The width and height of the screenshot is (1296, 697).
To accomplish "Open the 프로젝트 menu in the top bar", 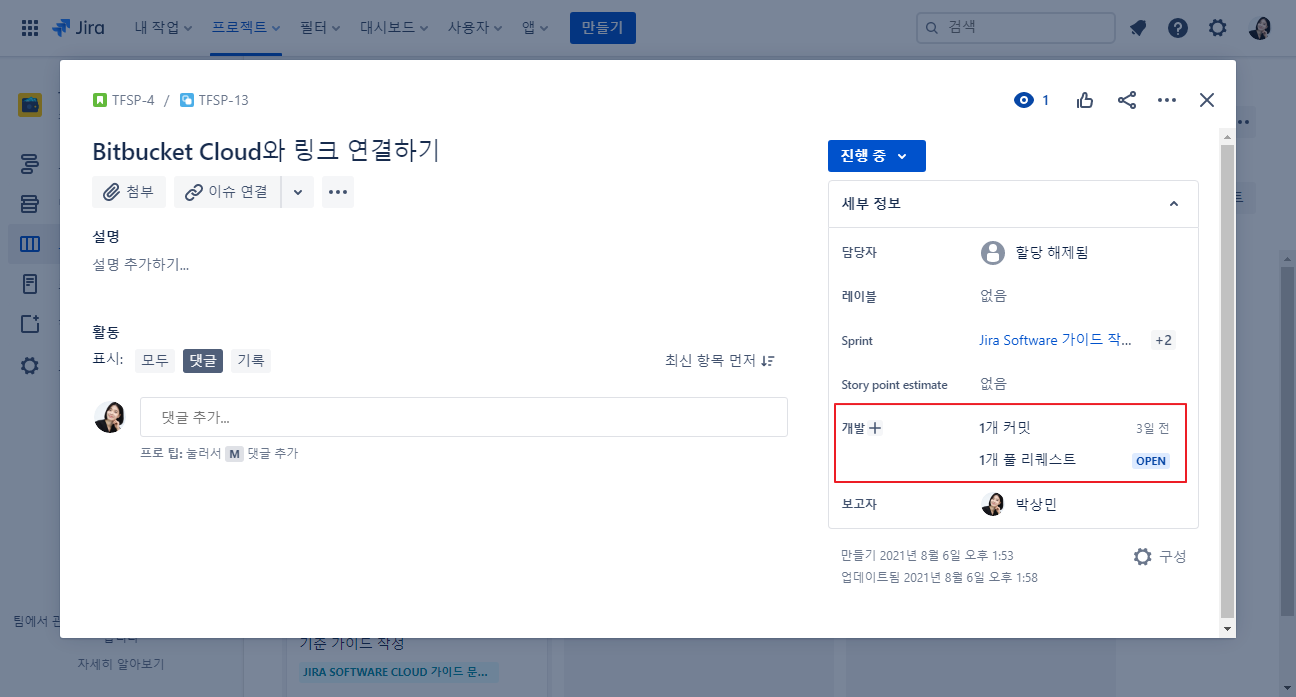I will (246, 28).
